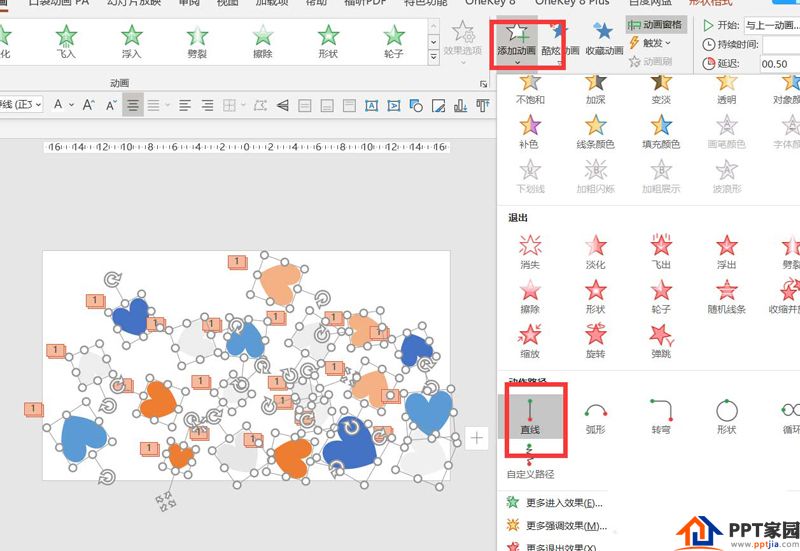Screen dimensions: 800x551
Task: Toggle the 动画窗格 (Animation Pane) button
Action: tap(656, 24)
